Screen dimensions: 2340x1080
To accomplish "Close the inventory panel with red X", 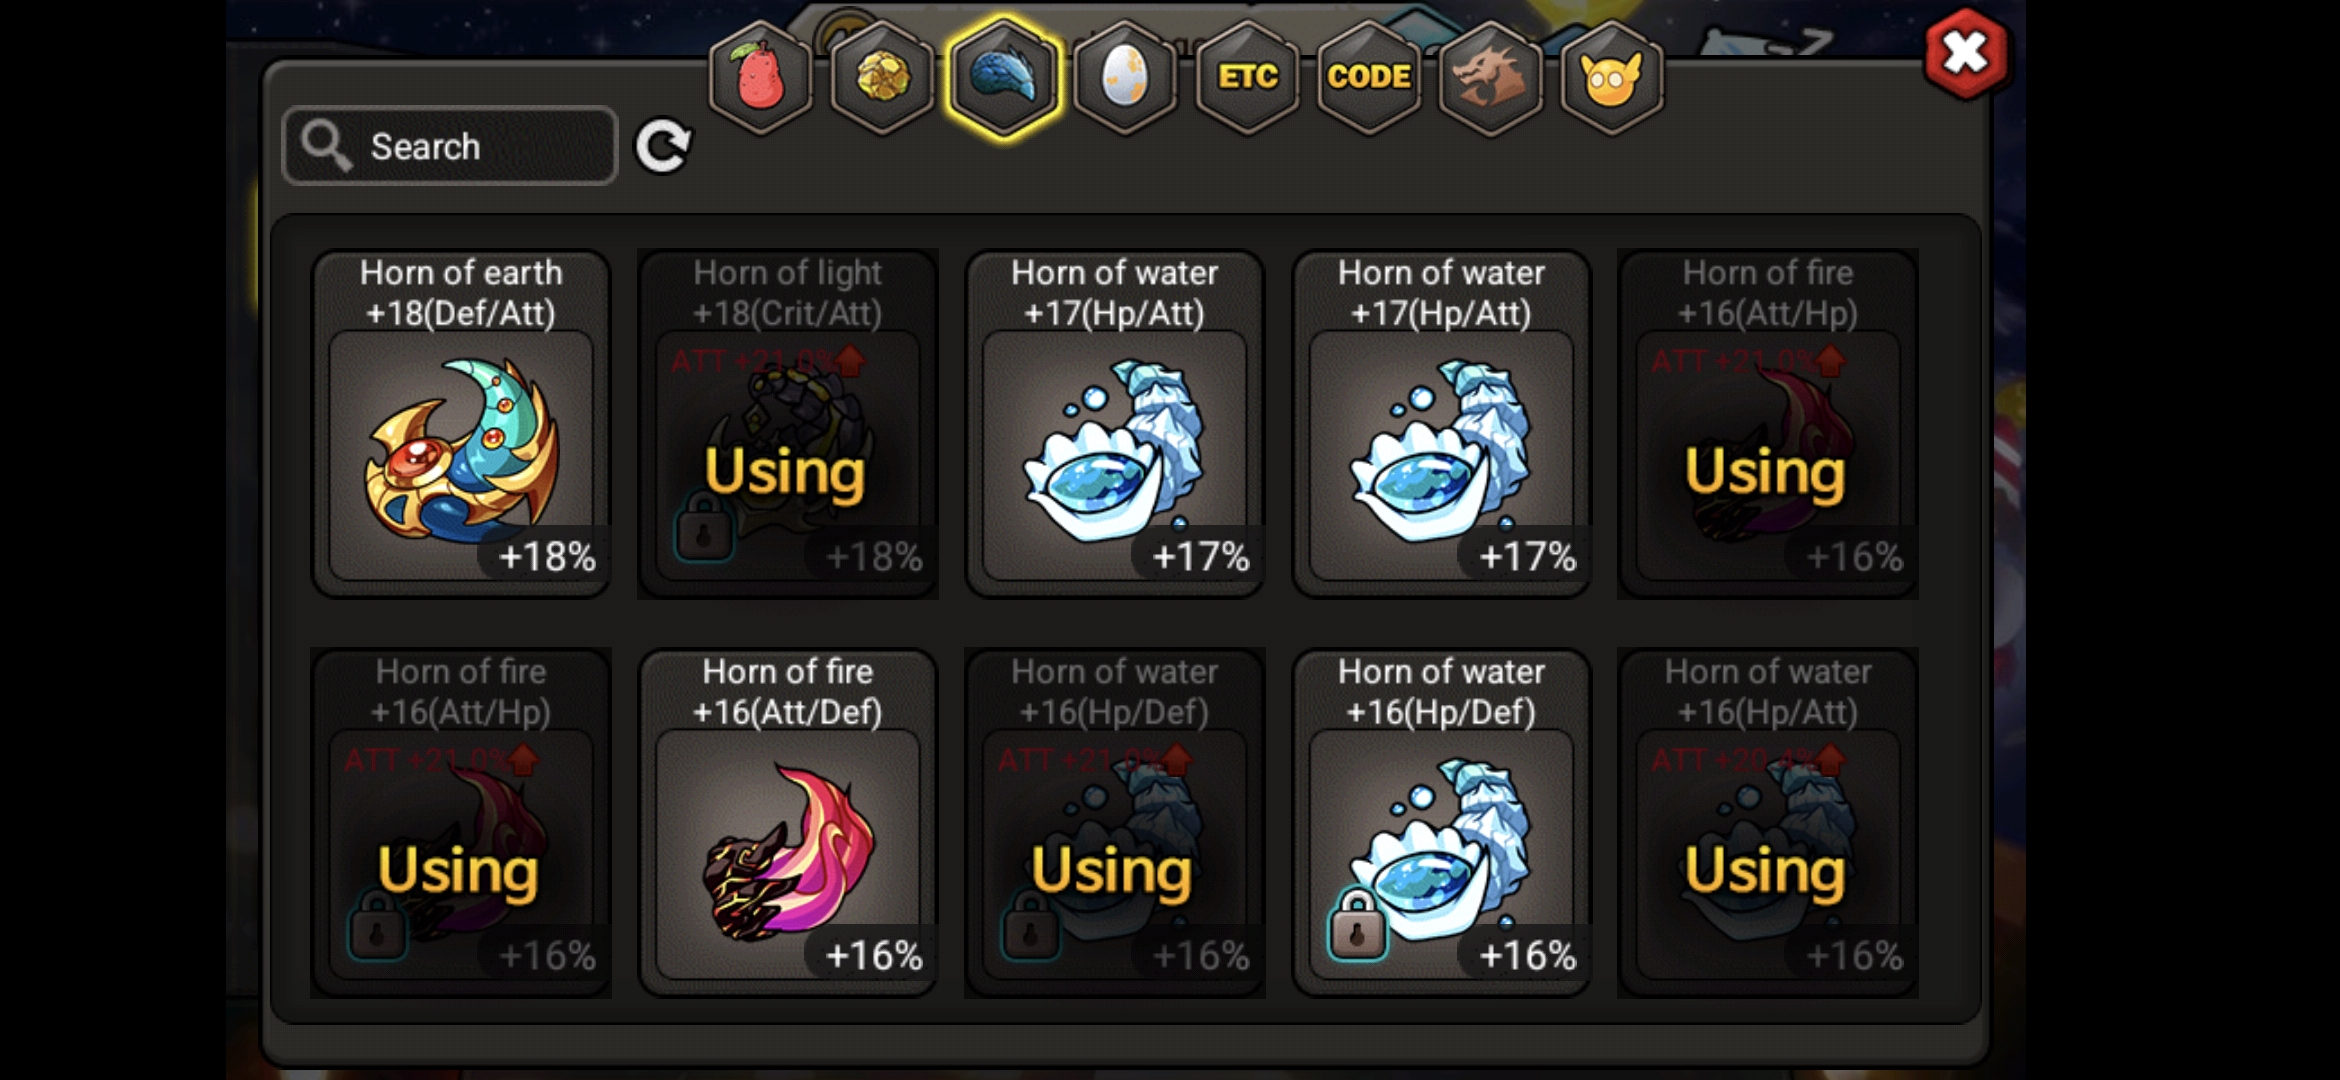I will click(x=1965, y=54).
